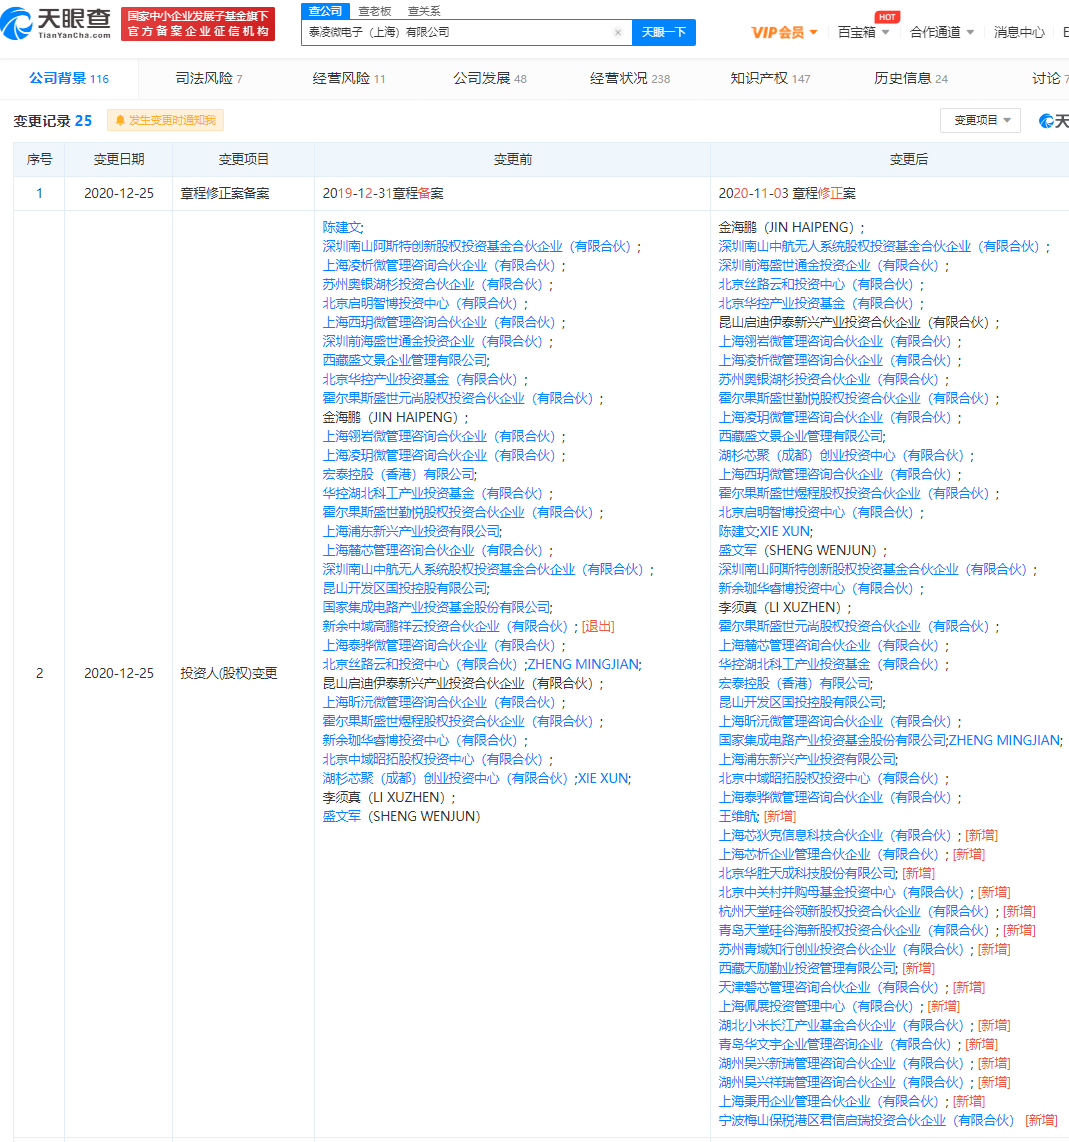Open 湖北小米长江产业基金合伙企业 link
This screenshot has height=1142, width=1069.
[x=841, y=1025]
